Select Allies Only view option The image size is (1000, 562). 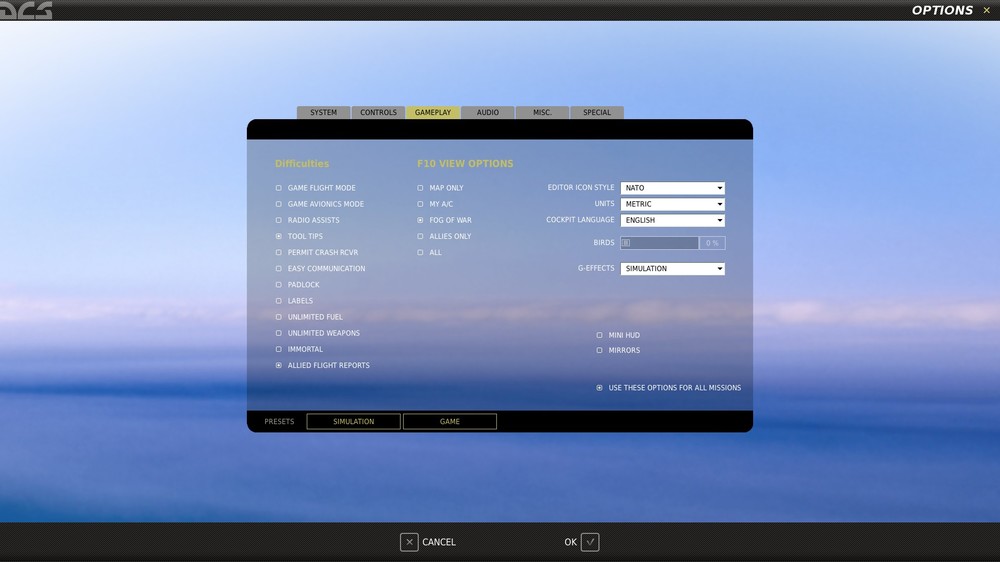(420, 236)
